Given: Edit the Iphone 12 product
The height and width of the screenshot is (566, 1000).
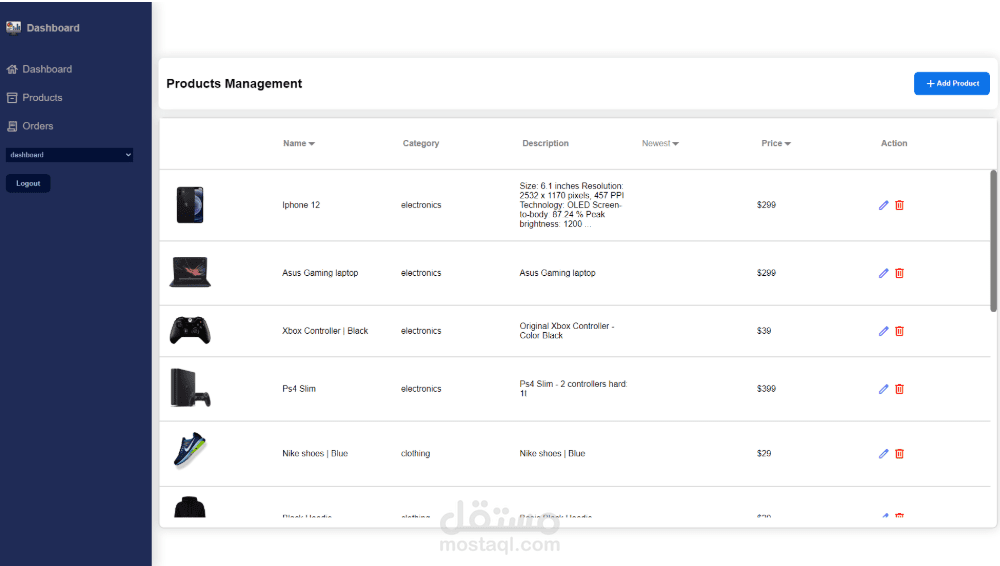Looking at the screenshot, I should pyautogui.click(x=883, y=205).
